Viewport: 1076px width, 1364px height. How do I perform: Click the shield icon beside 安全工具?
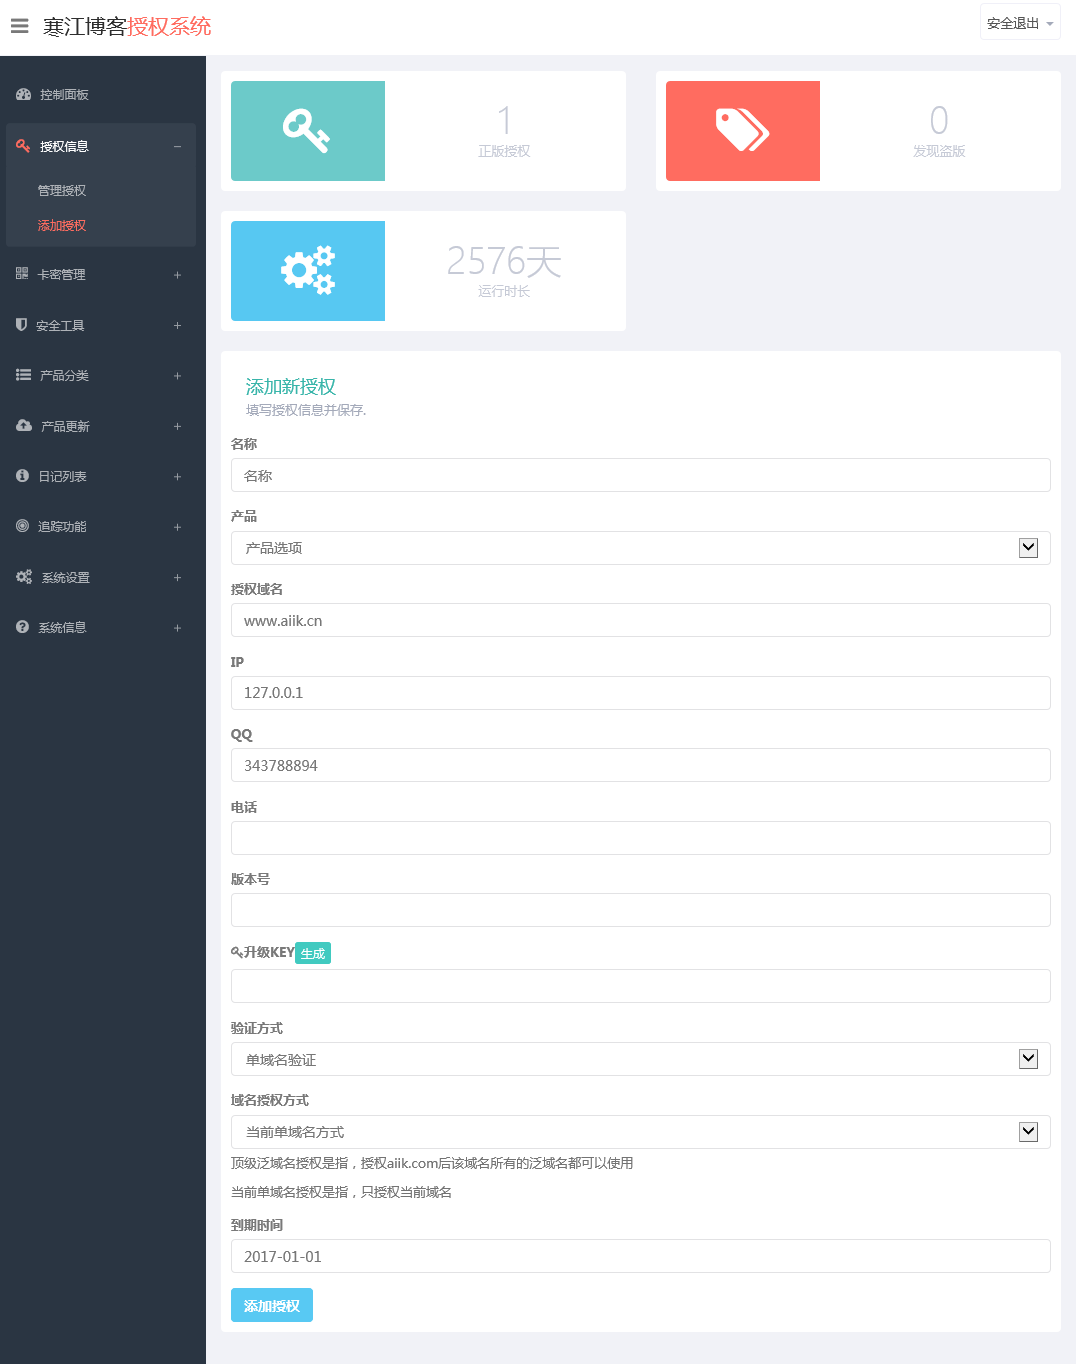(x=21, y=325)
